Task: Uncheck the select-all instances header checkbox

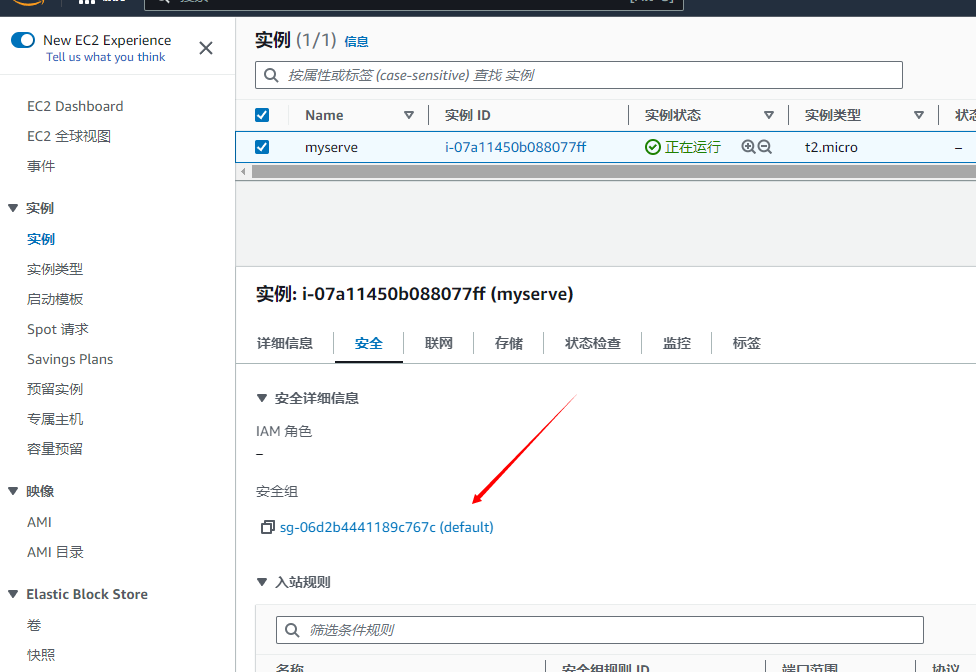Action: coord(262,115)
